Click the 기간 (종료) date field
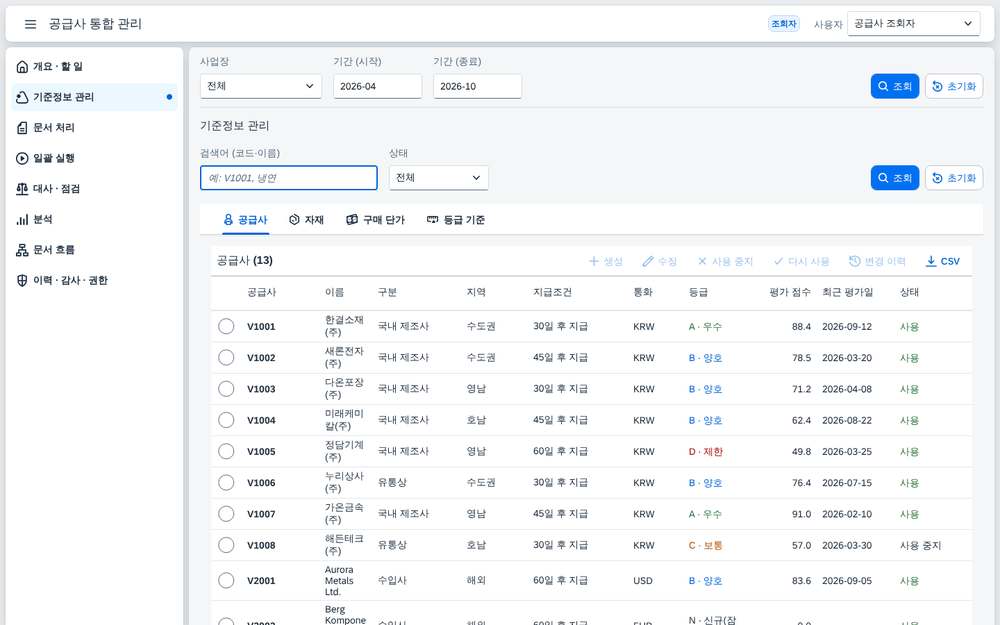Screen dimensions: 1000x625 [478, 86]
